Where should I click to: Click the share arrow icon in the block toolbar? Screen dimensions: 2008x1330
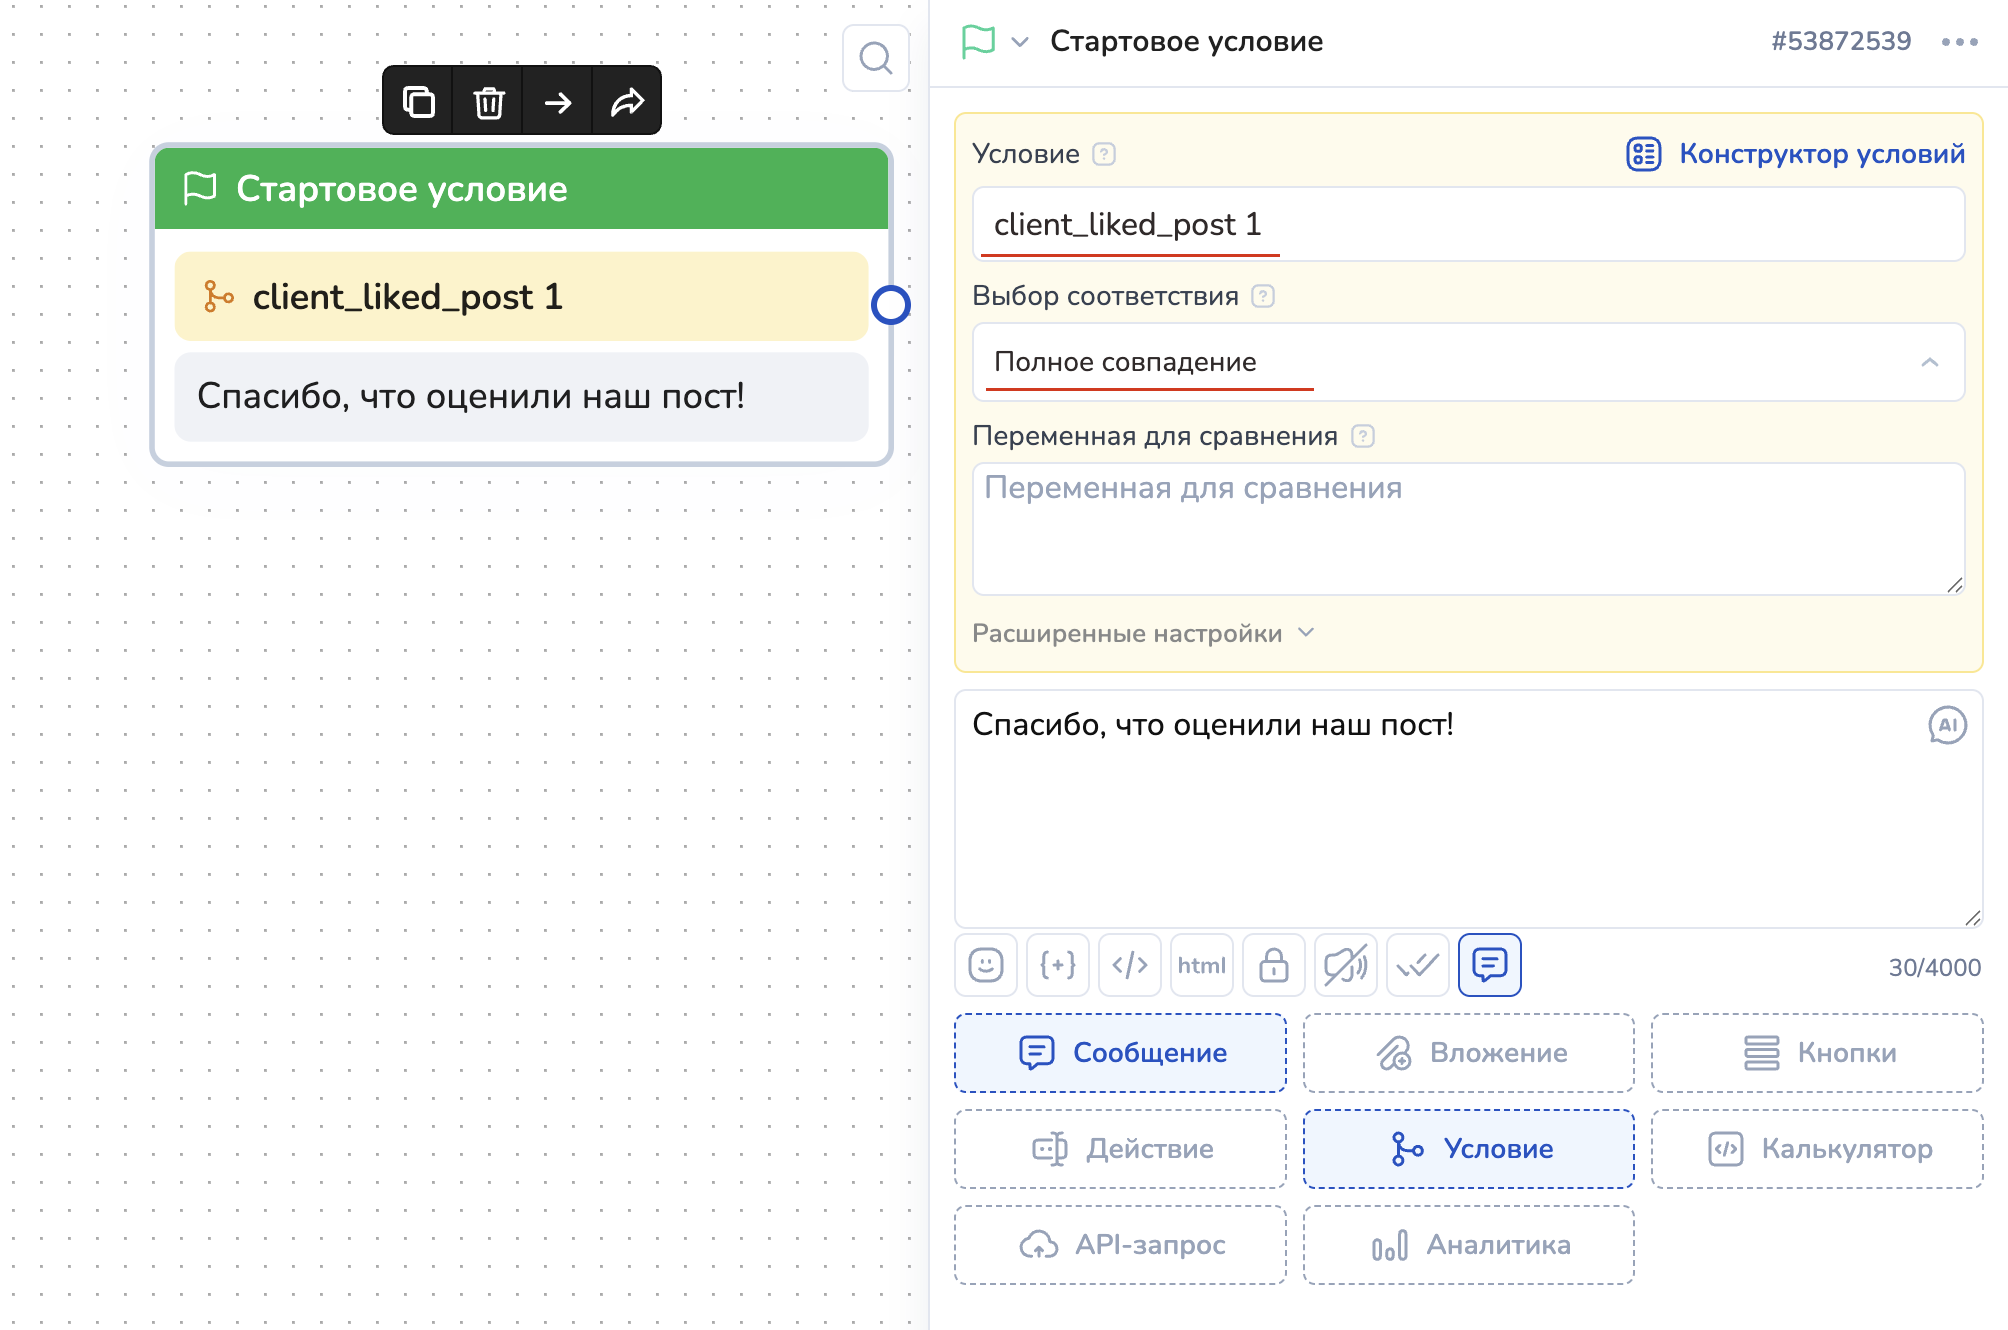pyautogui.click(x=627, y=102)
